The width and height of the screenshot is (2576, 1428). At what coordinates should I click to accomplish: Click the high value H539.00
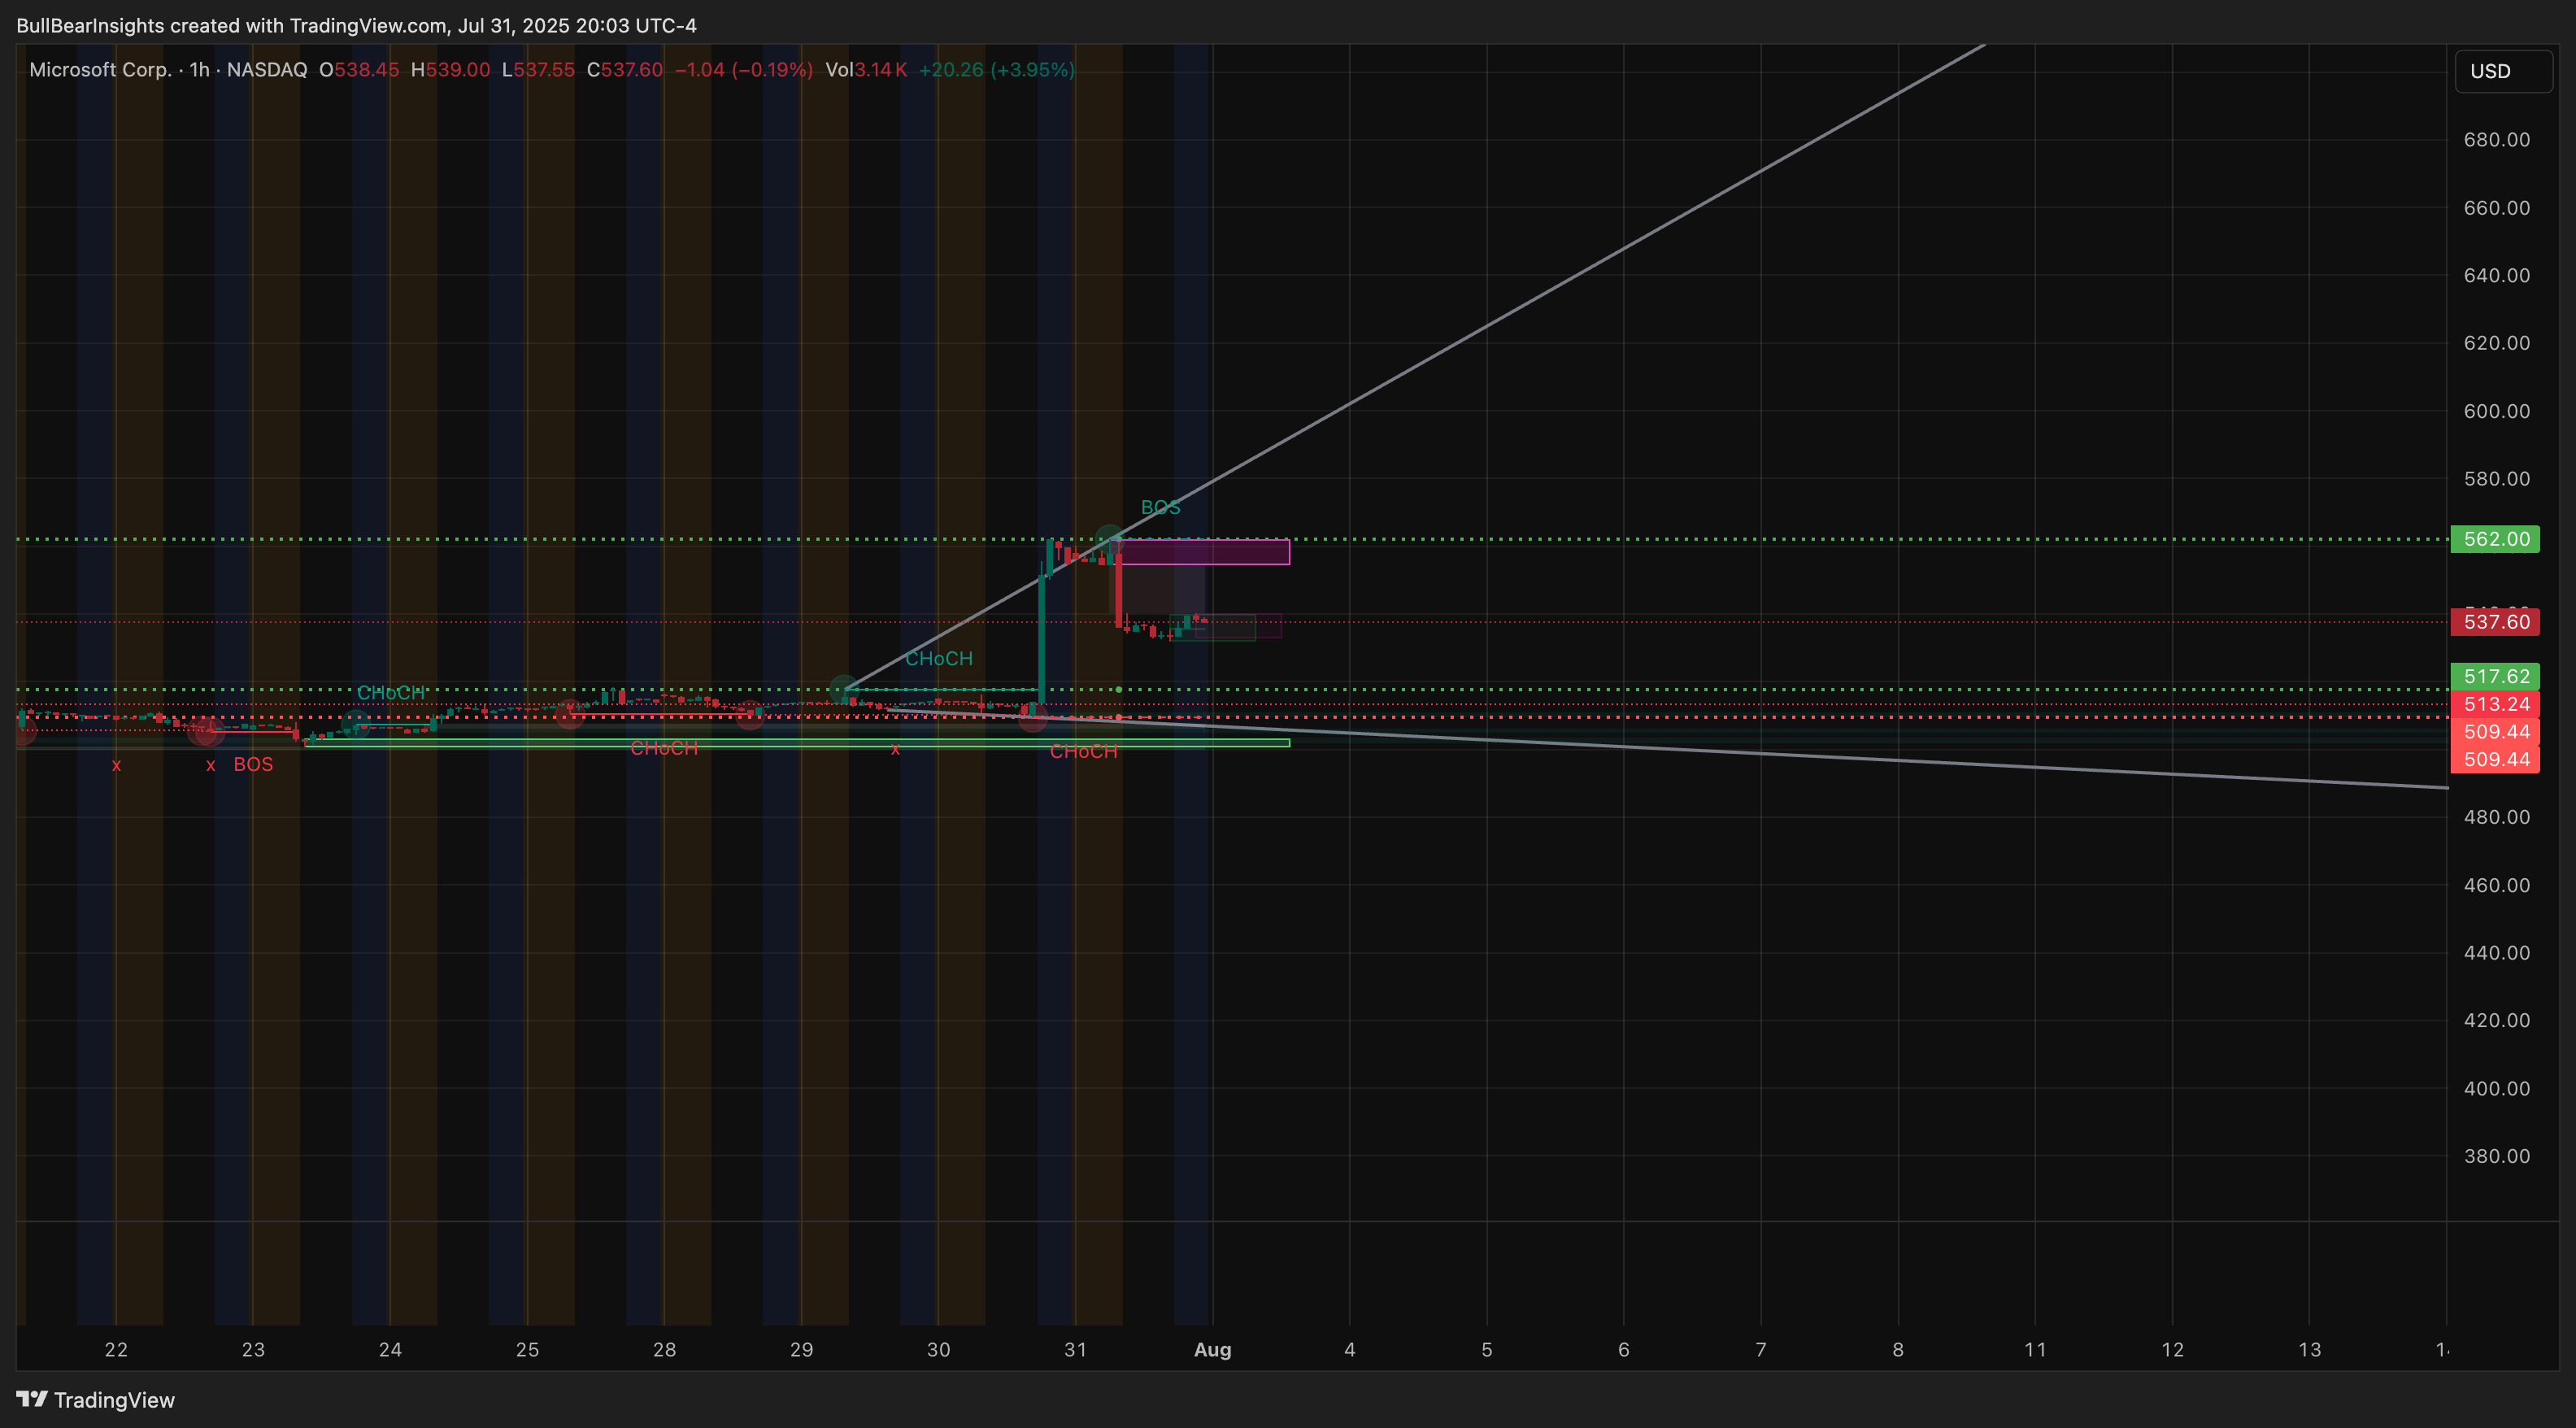point(450,69)
